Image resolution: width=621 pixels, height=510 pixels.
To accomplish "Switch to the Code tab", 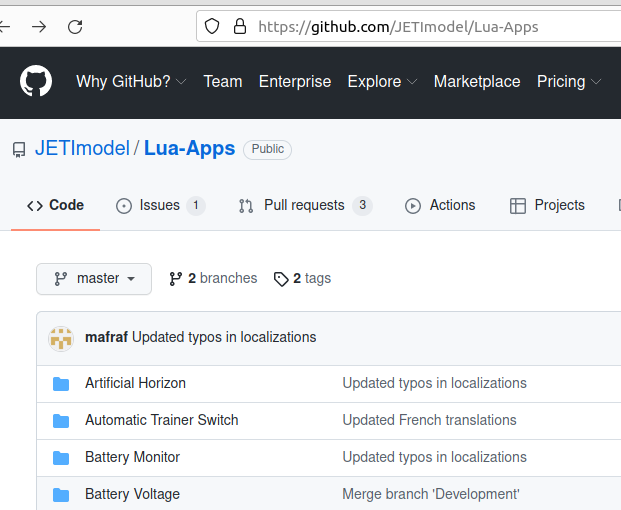I will coord(55,206).
